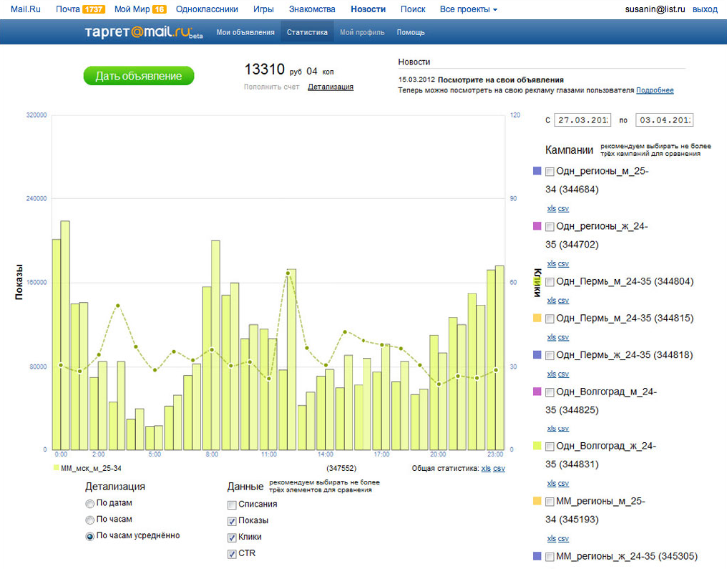Download the Общая статистика xls file
Image resolution: width=727 pixels, height=569 pixels.
coord(485,468)
